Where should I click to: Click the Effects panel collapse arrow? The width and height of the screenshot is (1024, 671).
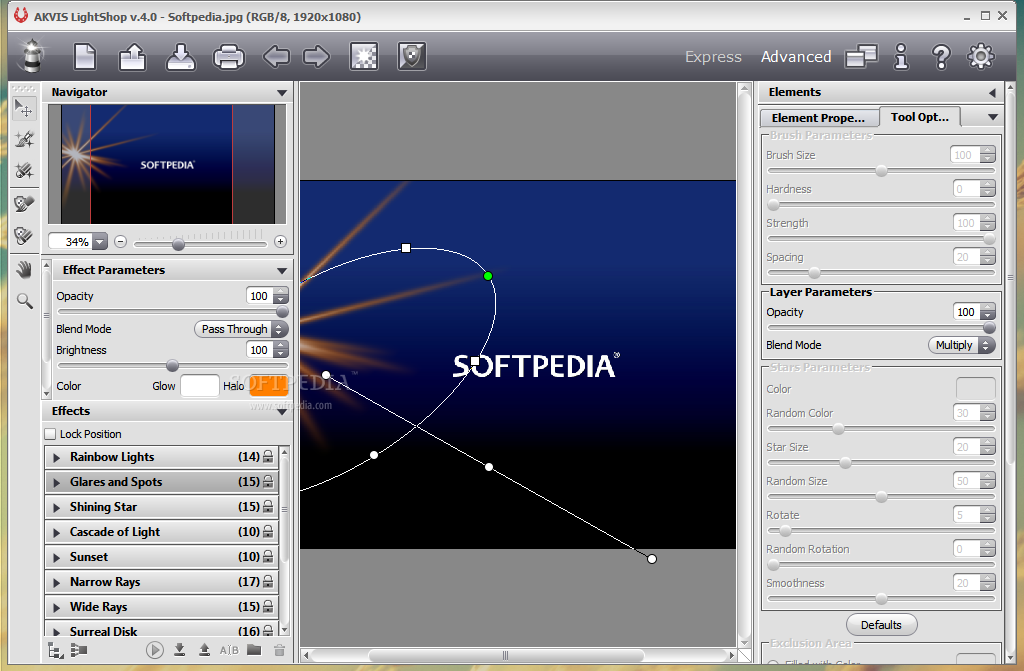[x=281, y=412]
